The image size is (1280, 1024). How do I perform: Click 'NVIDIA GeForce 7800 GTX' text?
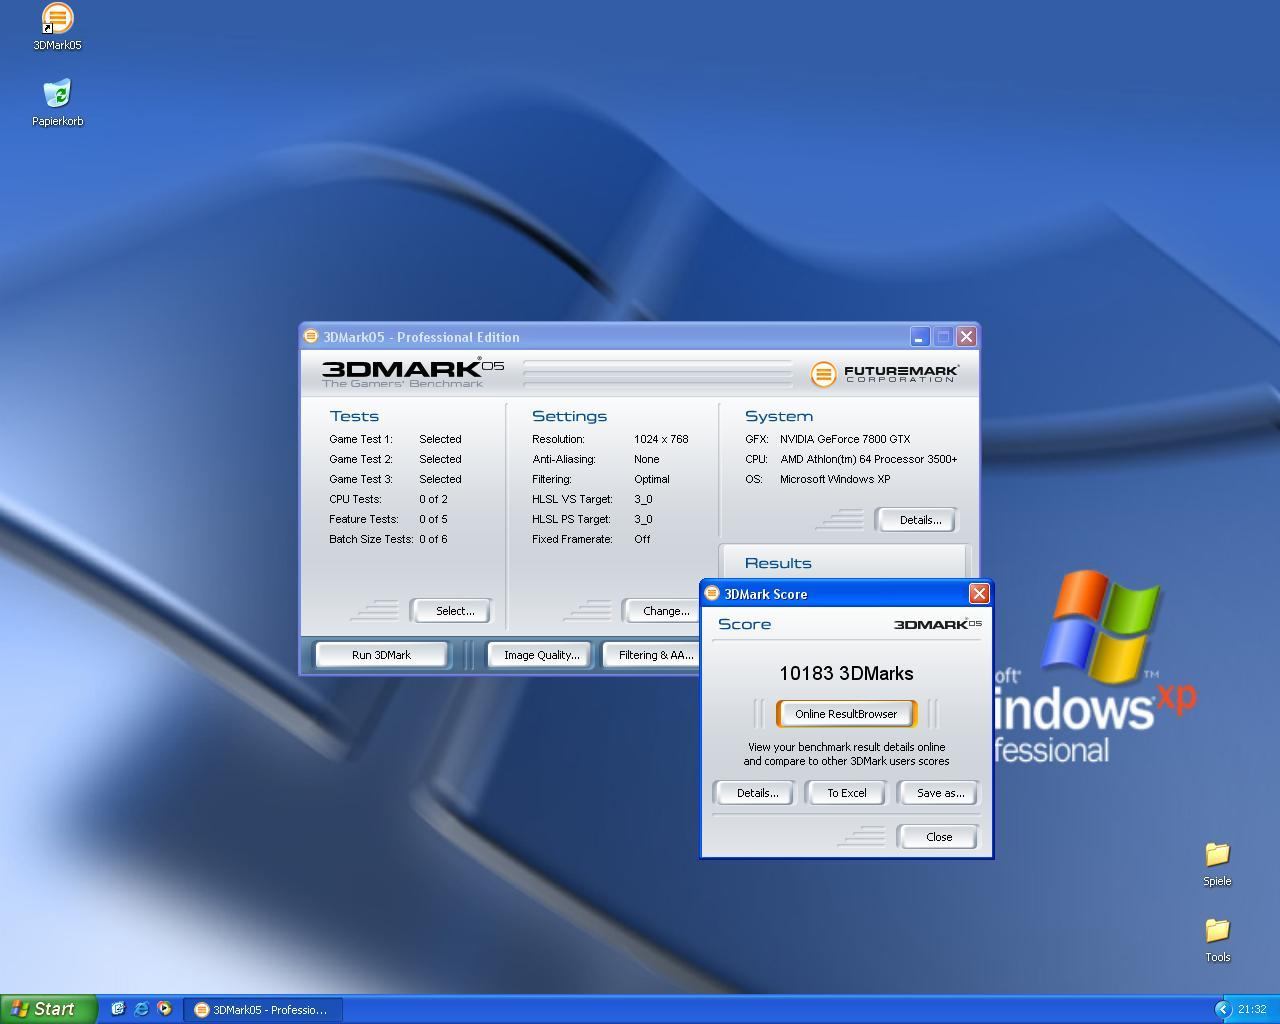(845, 439)
